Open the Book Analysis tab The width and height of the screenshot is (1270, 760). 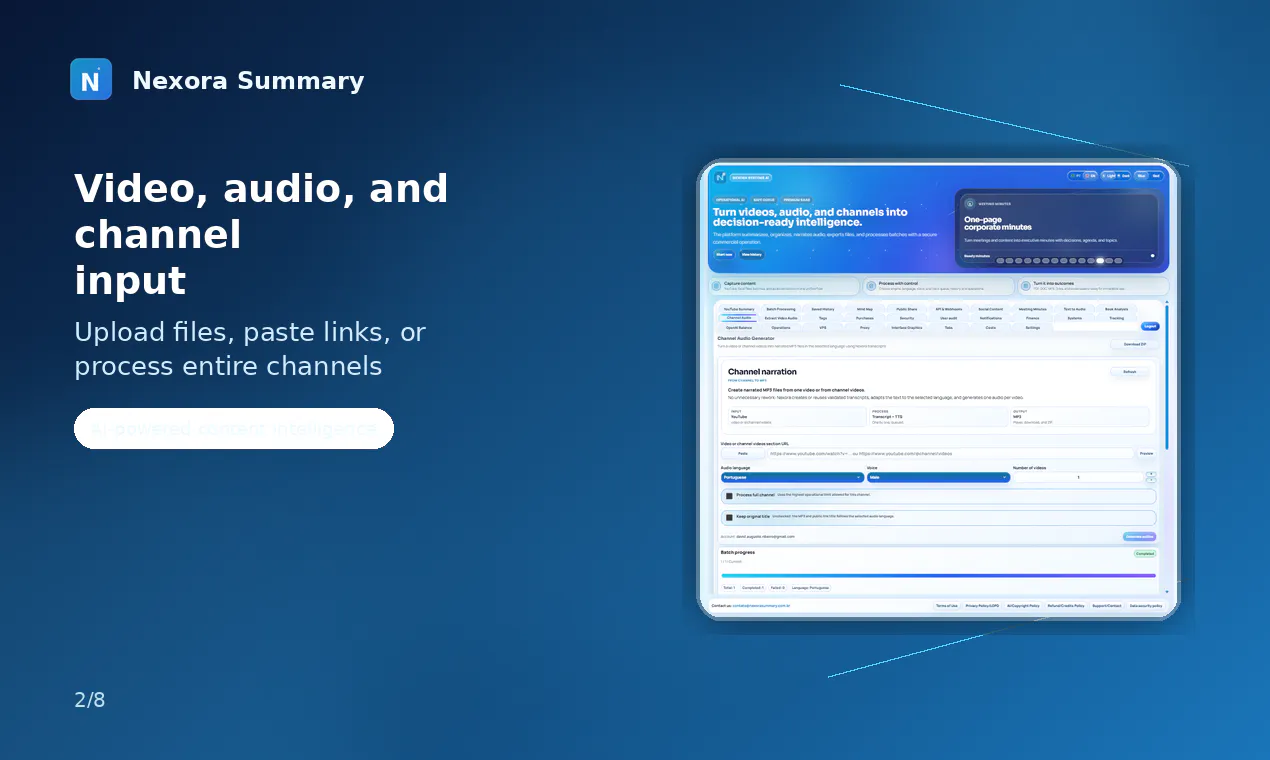tap(1116, 309)
